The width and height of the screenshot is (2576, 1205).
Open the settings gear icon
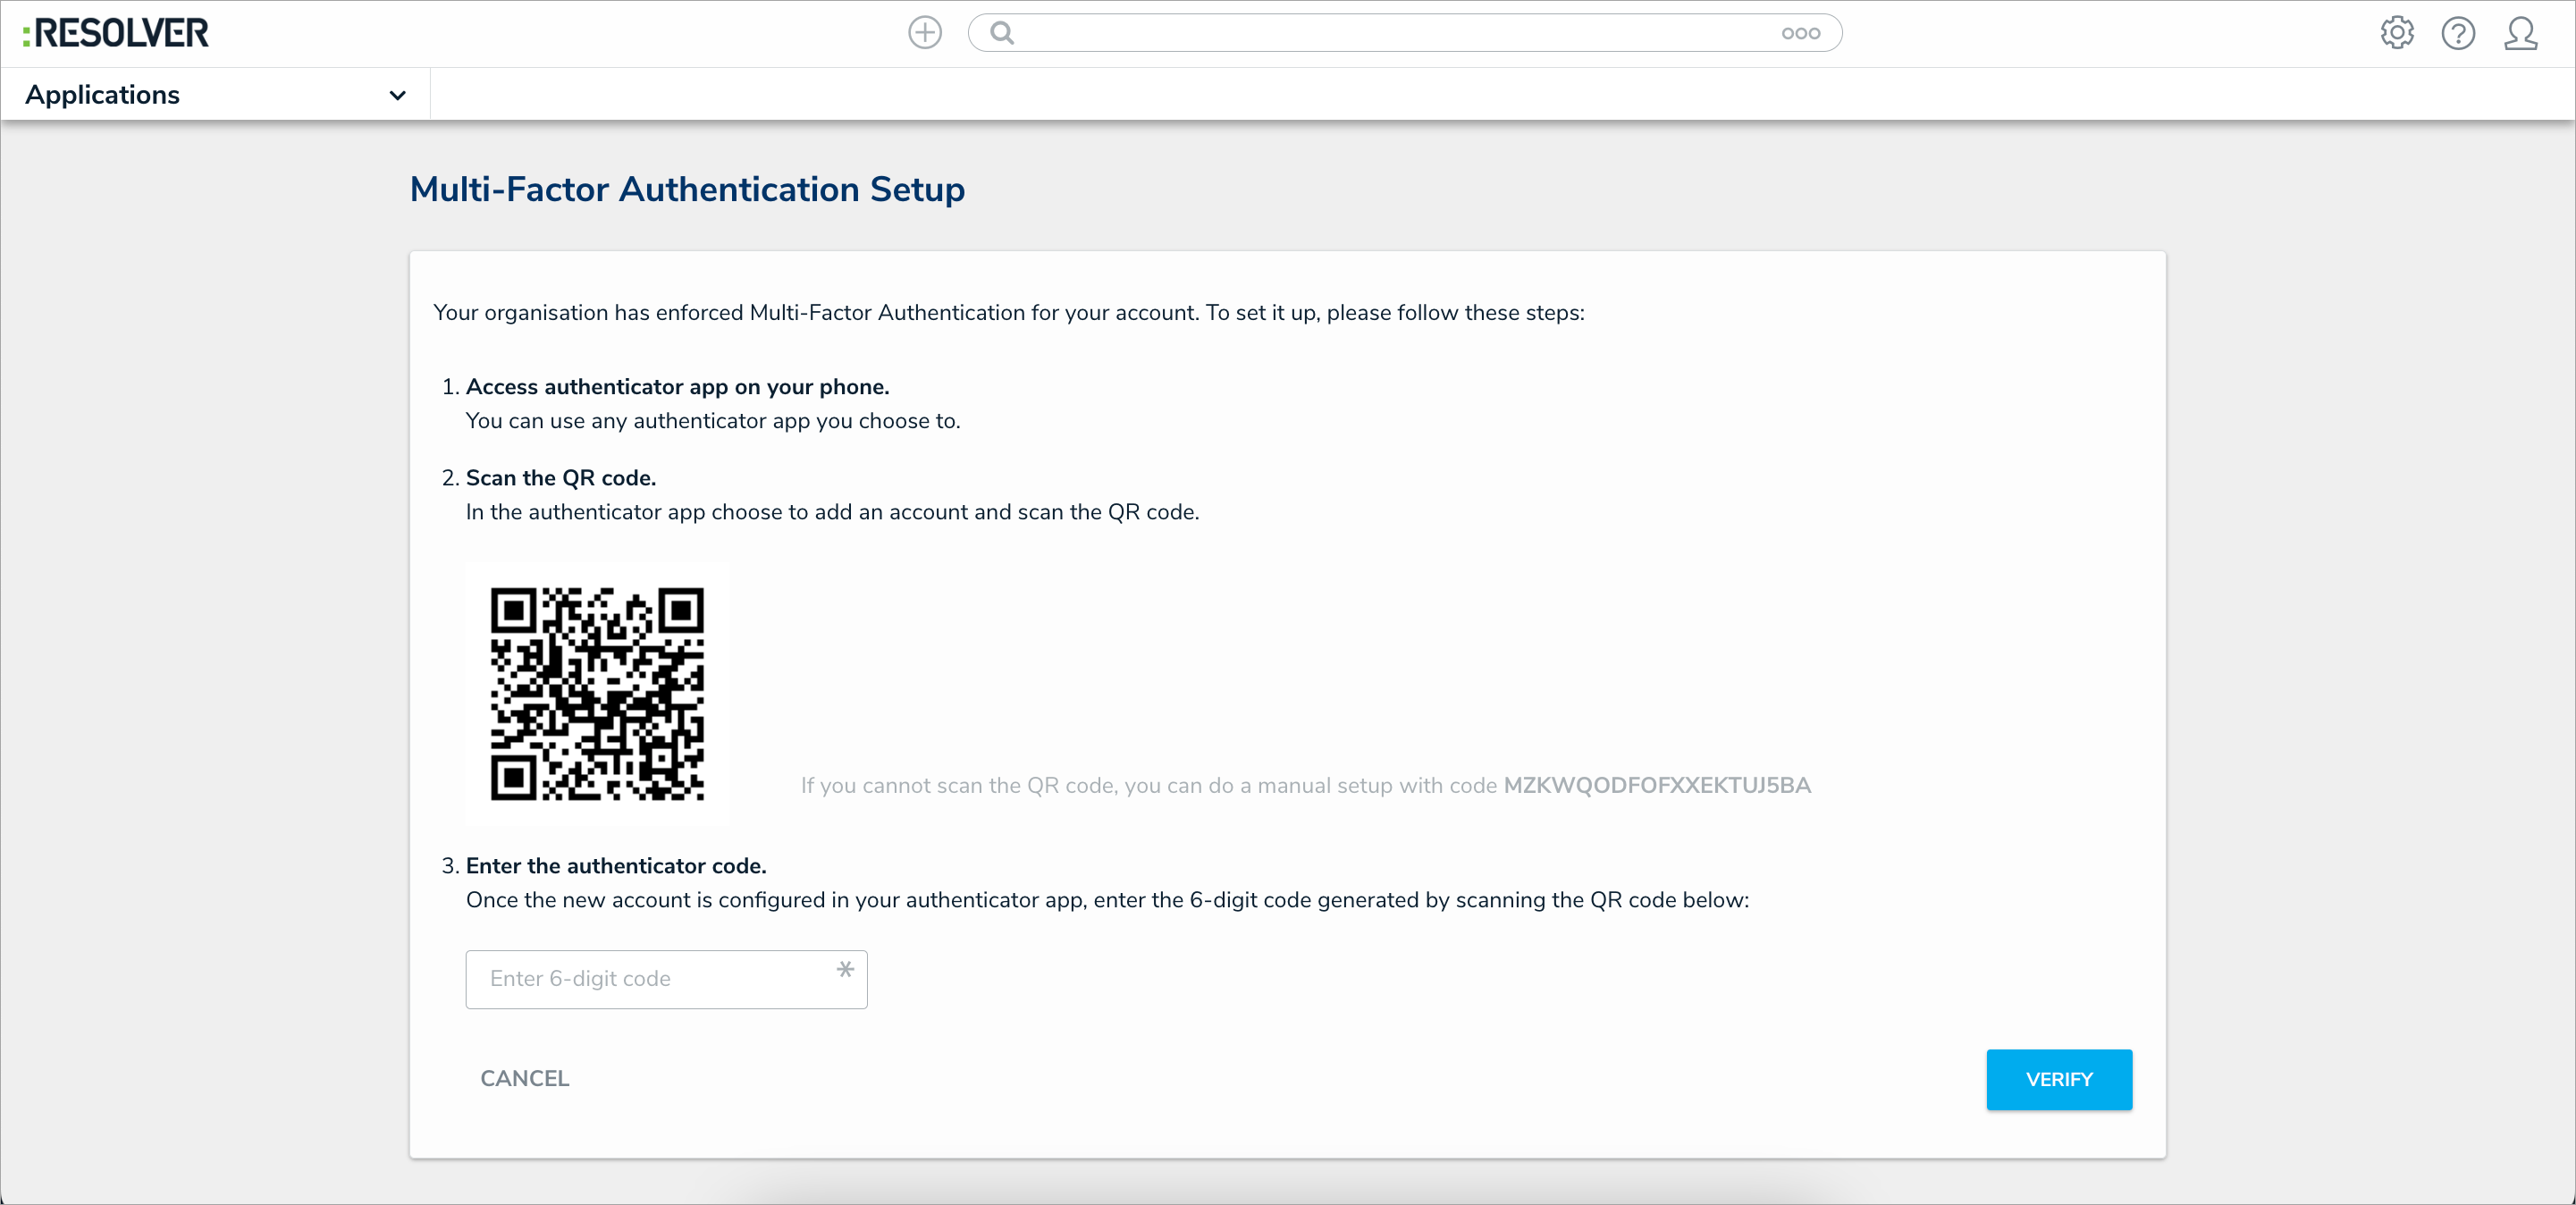pyautogui.click(x=2396, y=33)
